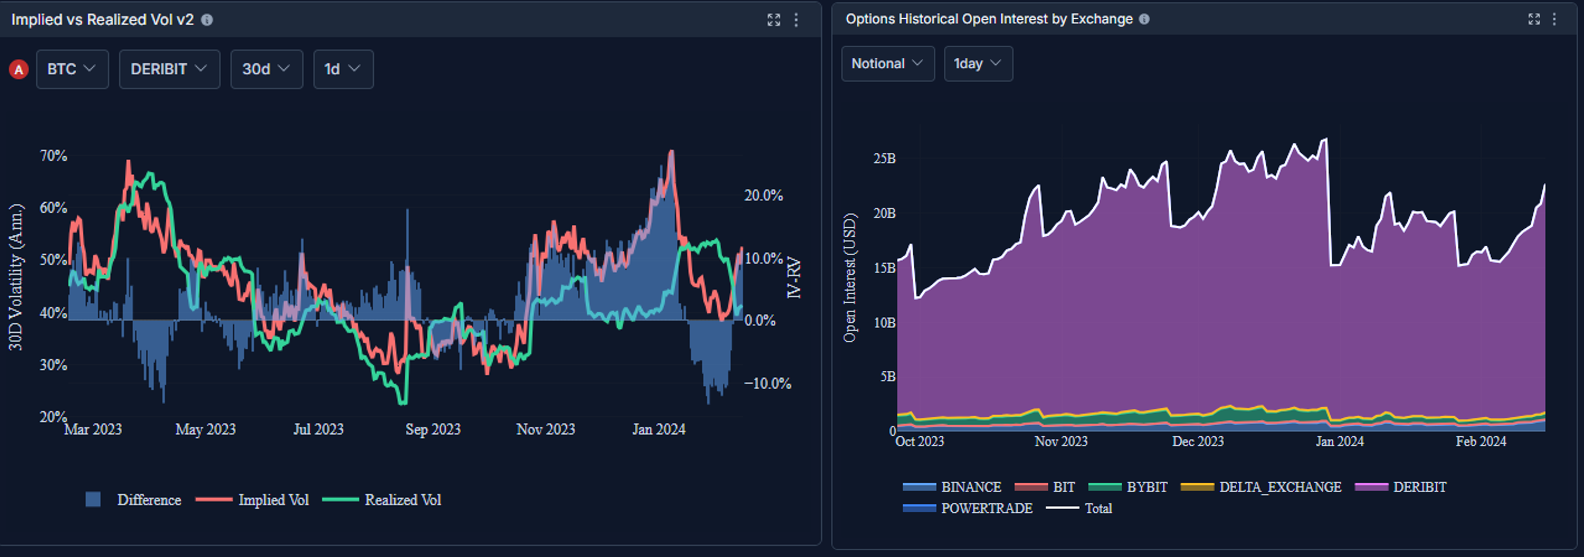This screenshot has width=1584, height=557.
Task: Click the IV-RV right axis title
Action: (794, 277)
